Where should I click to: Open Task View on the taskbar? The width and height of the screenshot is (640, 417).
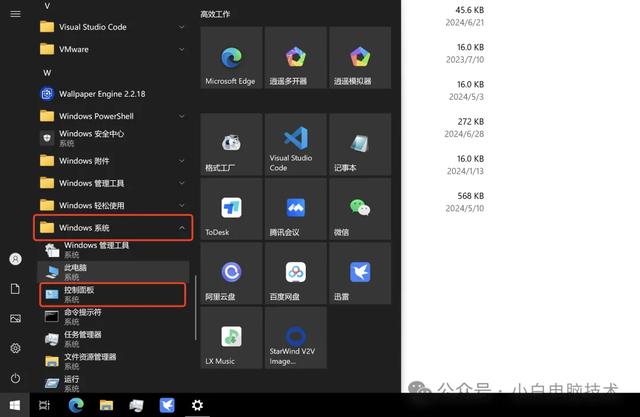click(x=44, y=405)
